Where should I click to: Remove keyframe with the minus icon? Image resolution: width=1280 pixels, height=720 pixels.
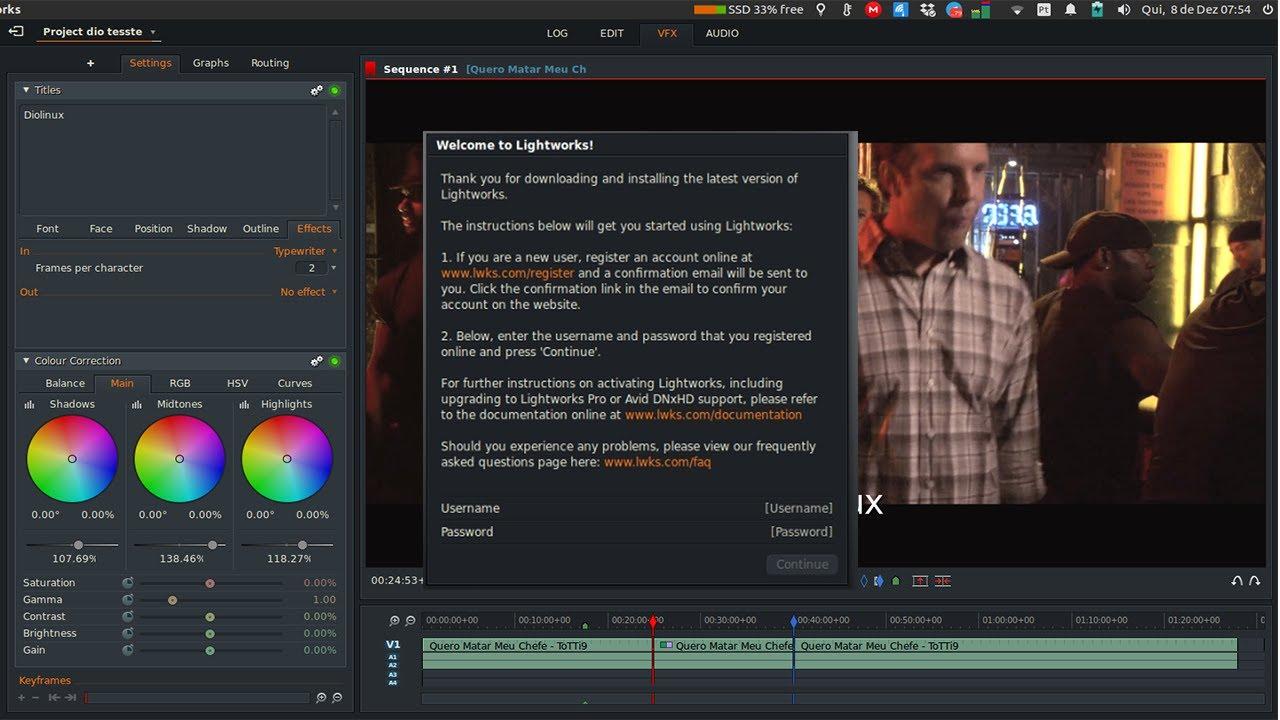tap(36, 697)
